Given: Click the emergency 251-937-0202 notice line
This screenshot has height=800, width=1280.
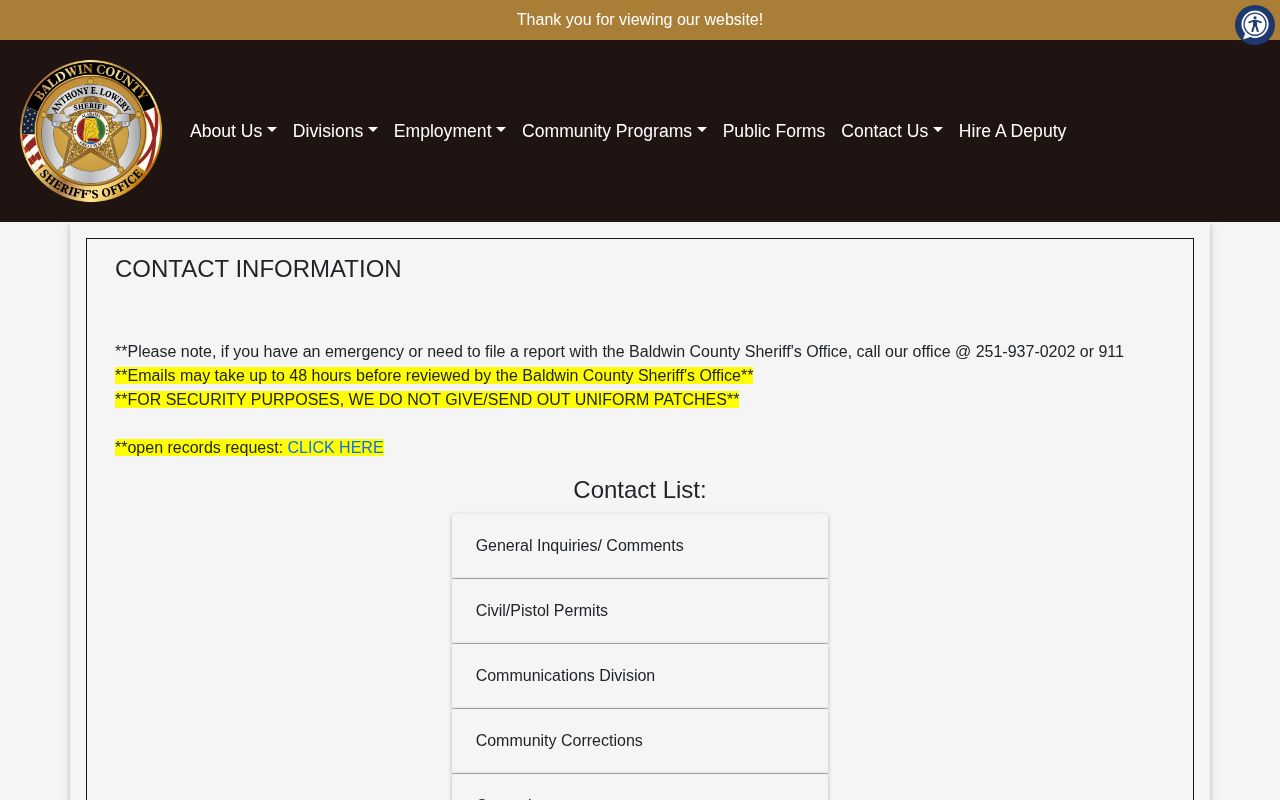Looking at the screenshot, I should (619, 352).
